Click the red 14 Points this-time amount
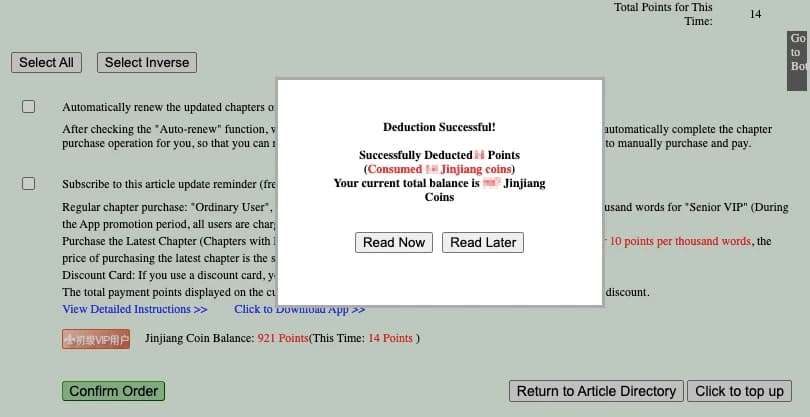The height and width of the screenshot is (417, 810). [390, 339]
